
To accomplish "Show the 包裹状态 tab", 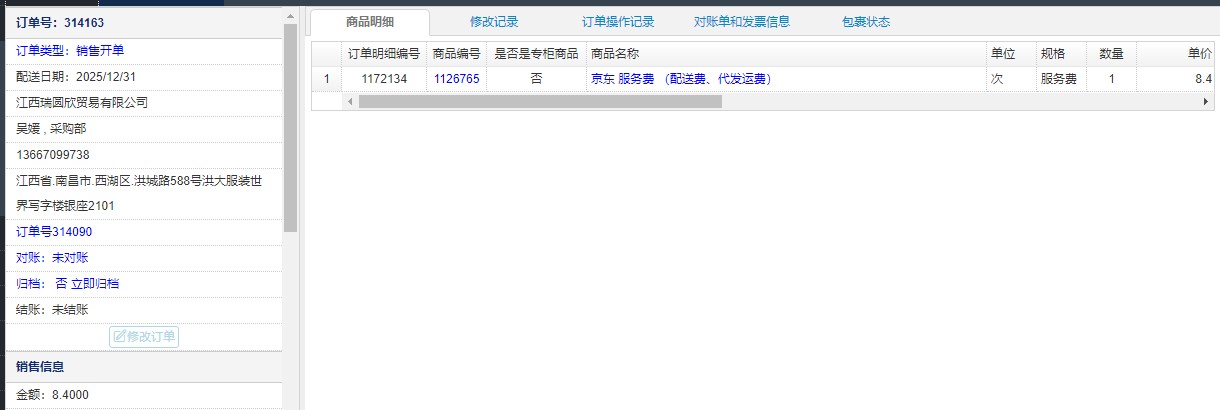I will click(x=866, y=22).
